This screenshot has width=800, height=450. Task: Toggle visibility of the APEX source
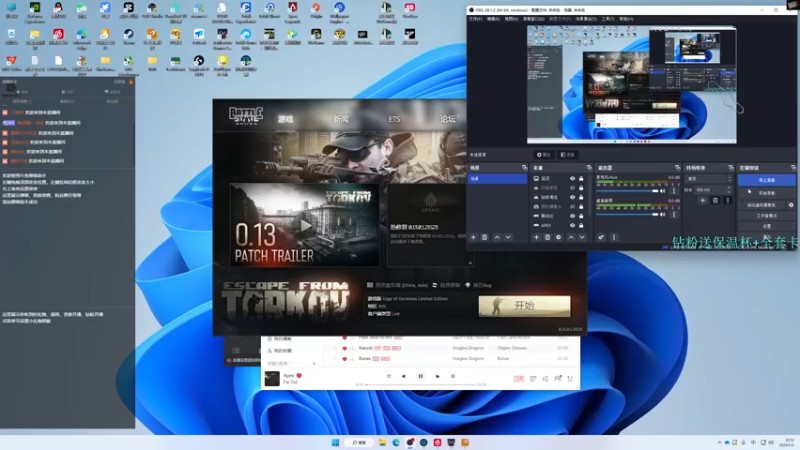tap(572, 226)
